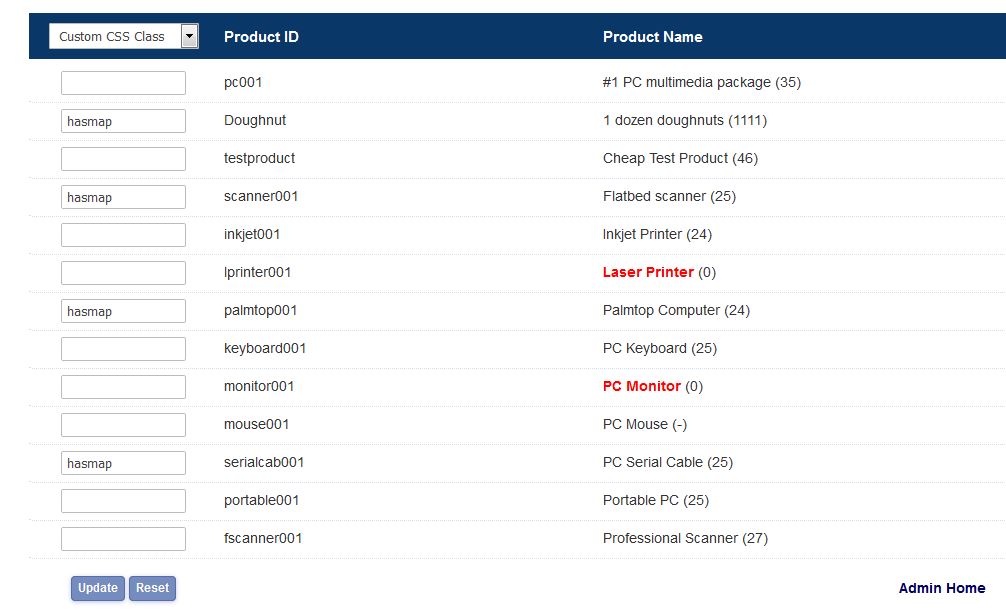This screenshot has height=615, width=1006.
Task: Click the Product Name column header
Action: click(652, 37)
